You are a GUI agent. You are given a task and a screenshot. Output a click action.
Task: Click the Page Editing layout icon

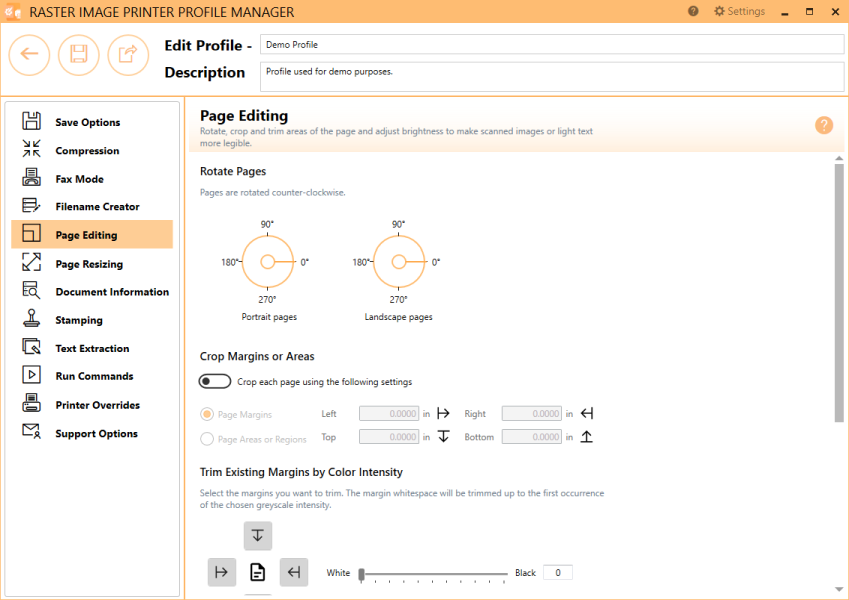click(x=31, y=233)
